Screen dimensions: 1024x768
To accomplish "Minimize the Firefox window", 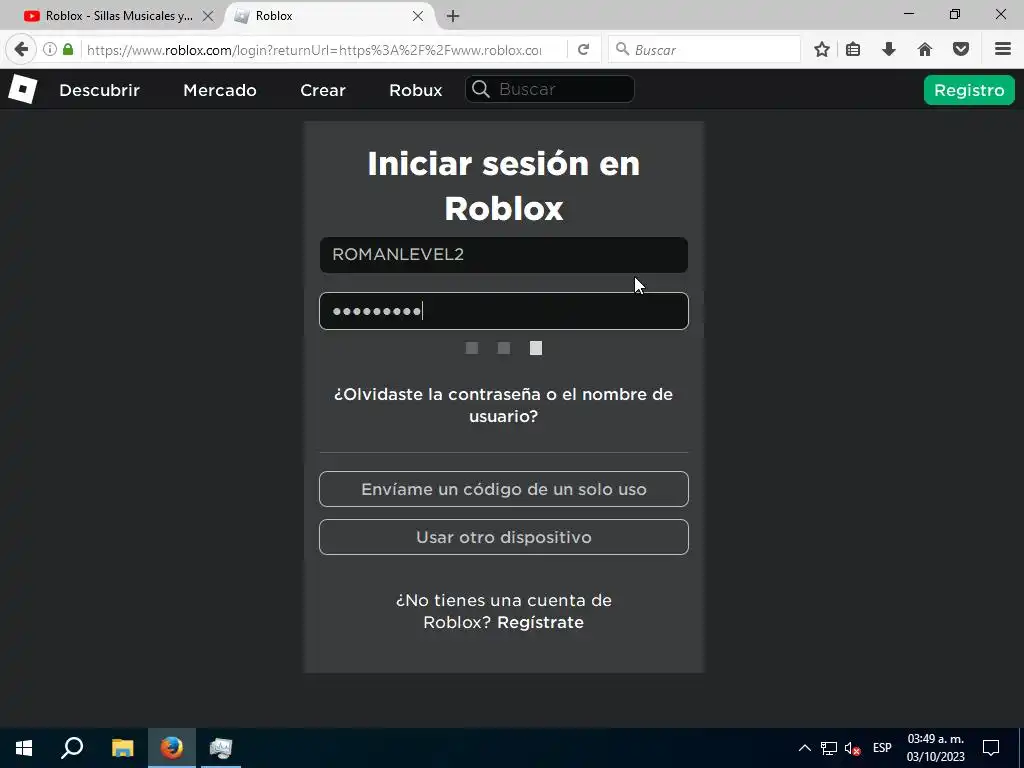I will point(909,14).
